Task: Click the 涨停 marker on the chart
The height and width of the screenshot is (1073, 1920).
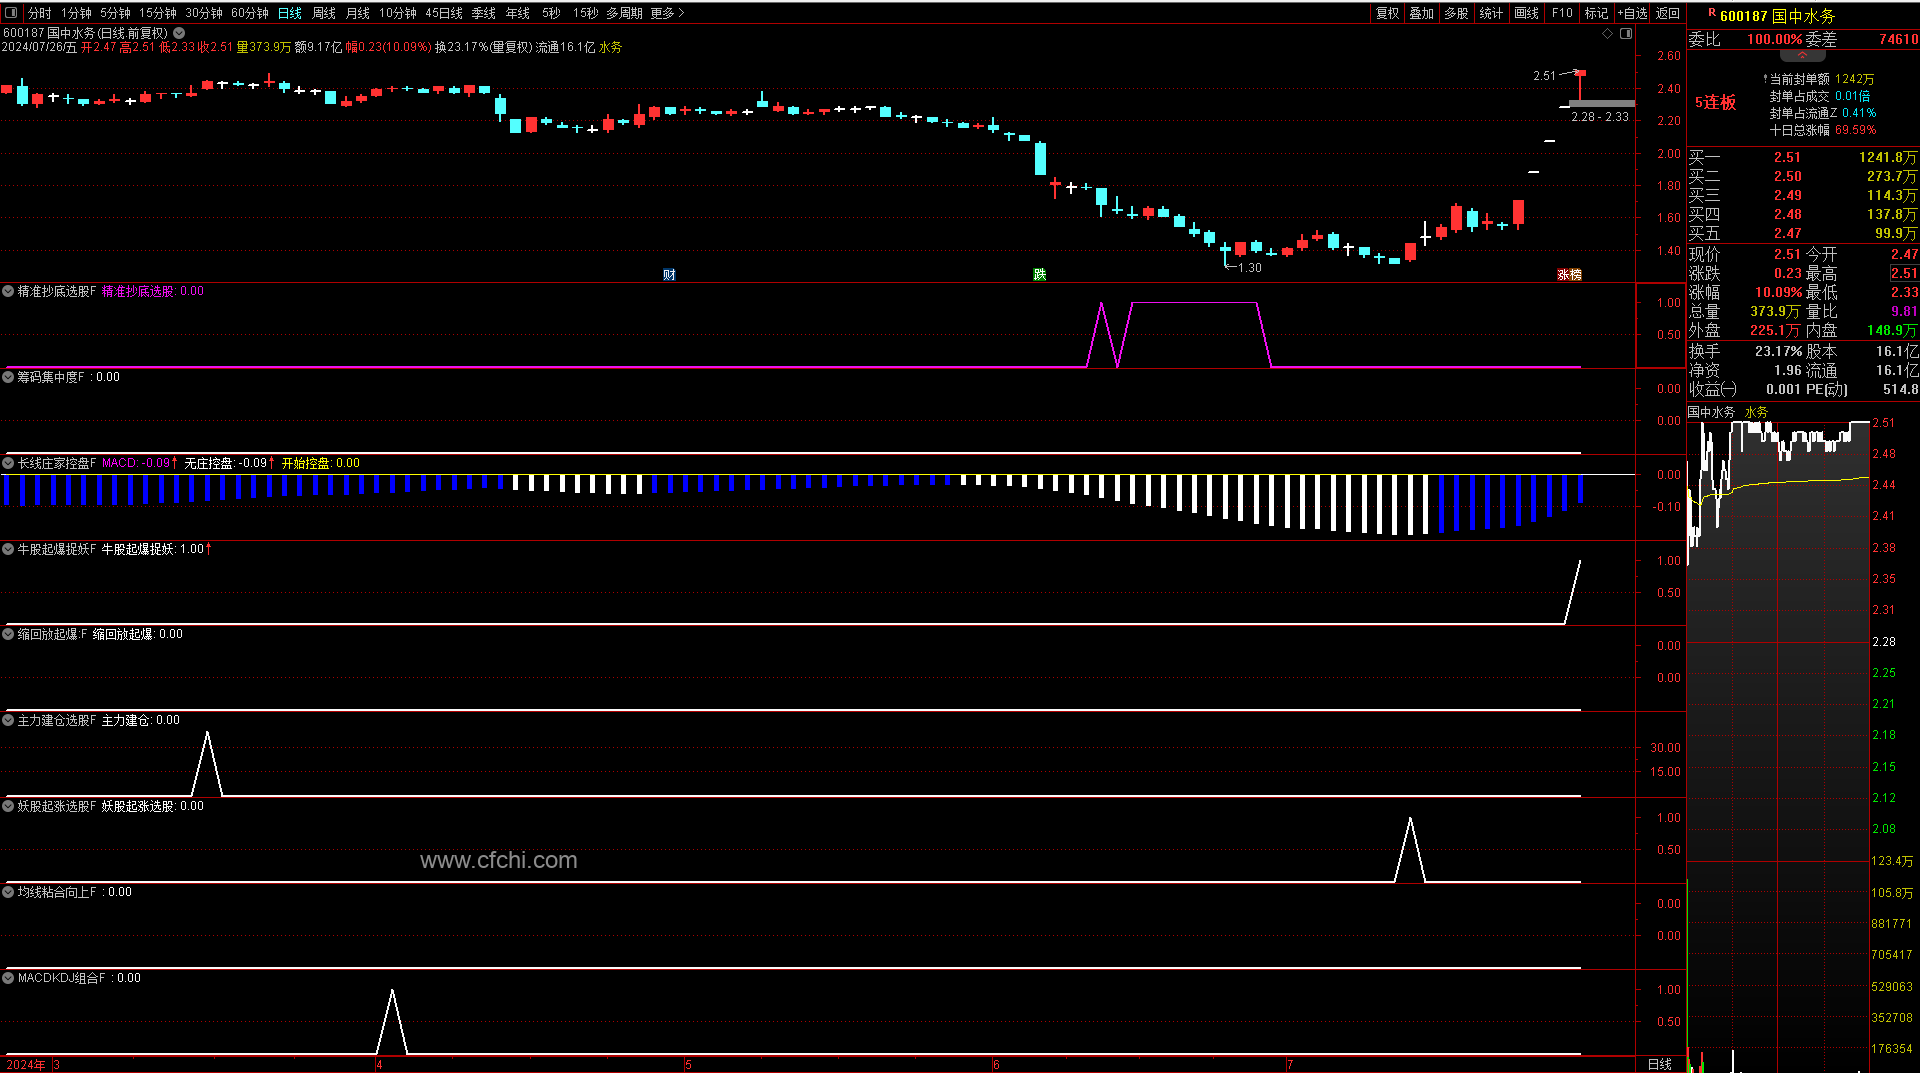Action: 1570,275
